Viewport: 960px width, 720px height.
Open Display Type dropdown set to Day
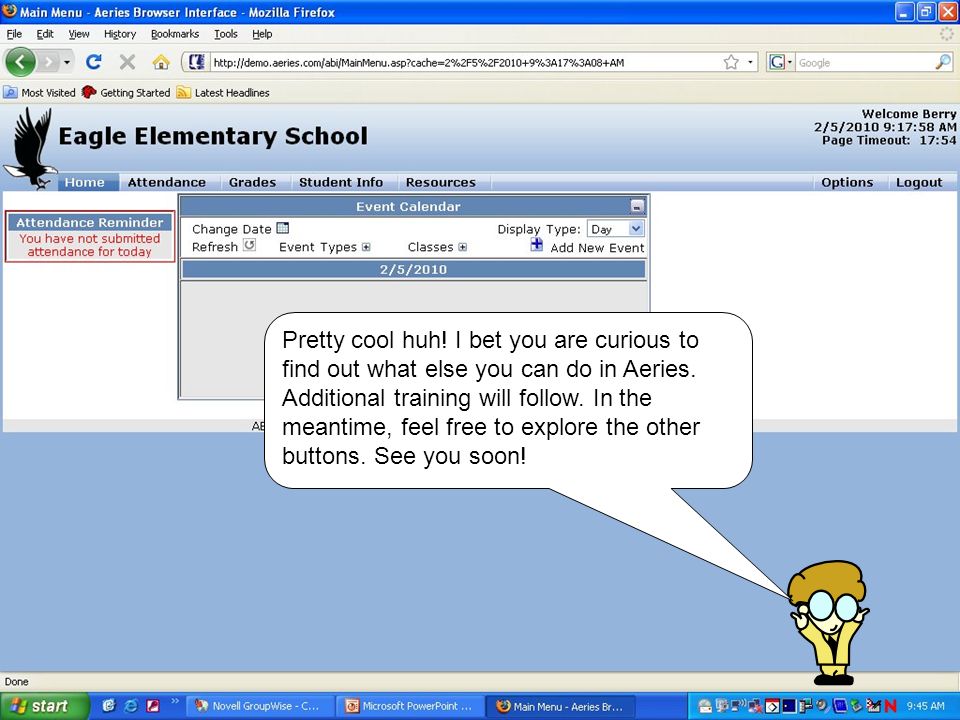click(615, 229)
